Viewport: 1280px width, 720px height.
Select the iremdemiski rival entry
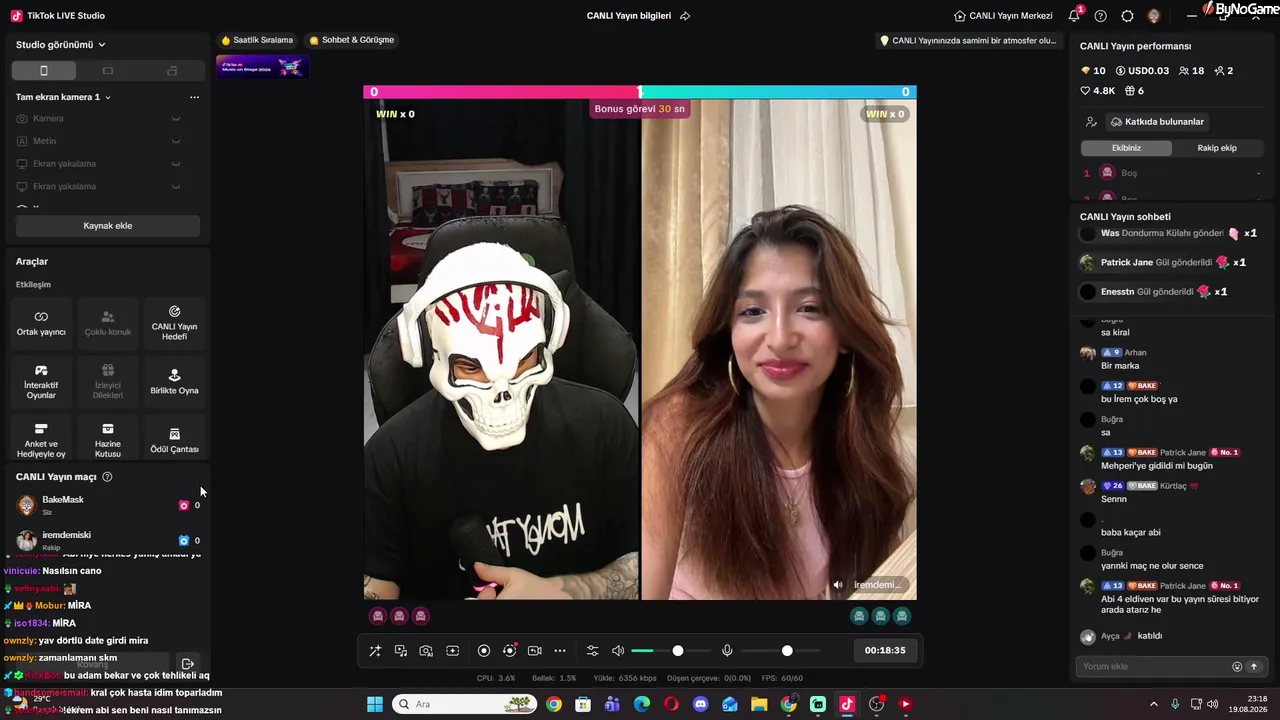click(x=108, y=540)
